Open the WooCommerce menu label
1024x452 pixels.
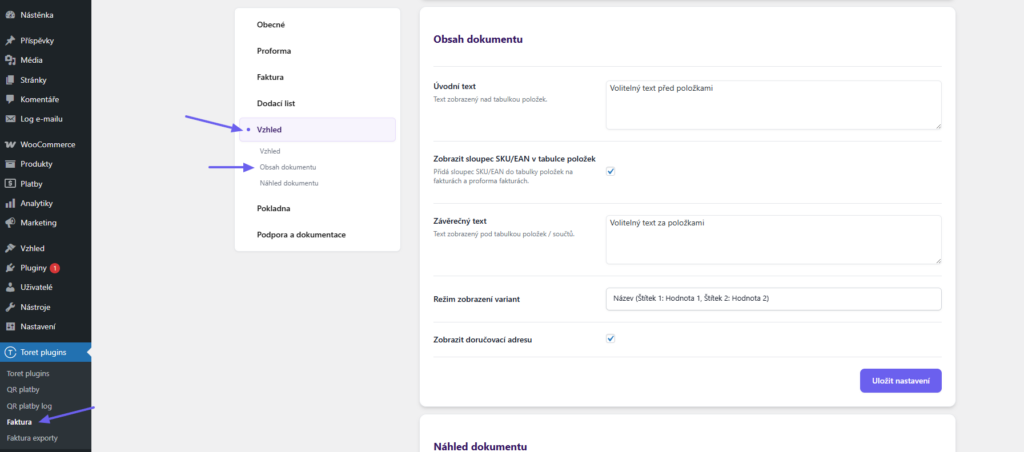click(48, 144)
